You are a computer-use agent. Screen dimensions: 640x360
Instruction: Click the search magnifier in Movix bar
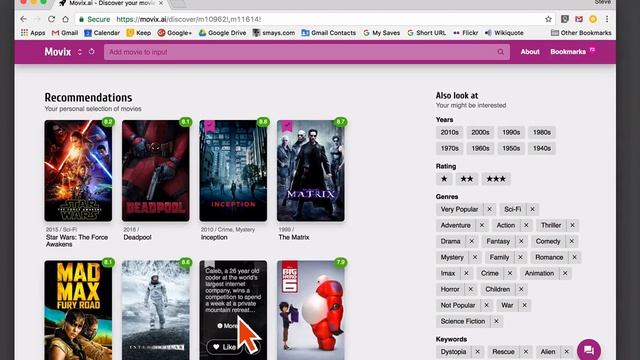pyautogui.click(x=500, y=52)
